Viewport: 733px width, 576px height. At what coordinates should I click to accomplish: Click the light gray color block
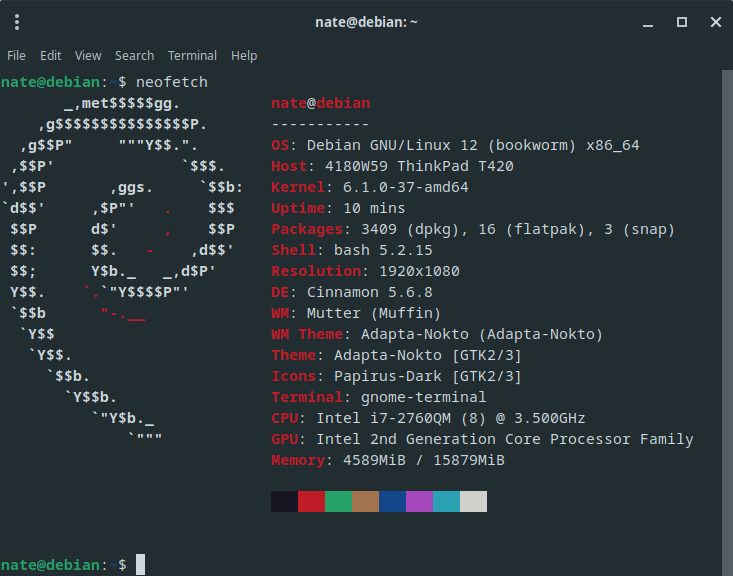[x=474, y=501]
